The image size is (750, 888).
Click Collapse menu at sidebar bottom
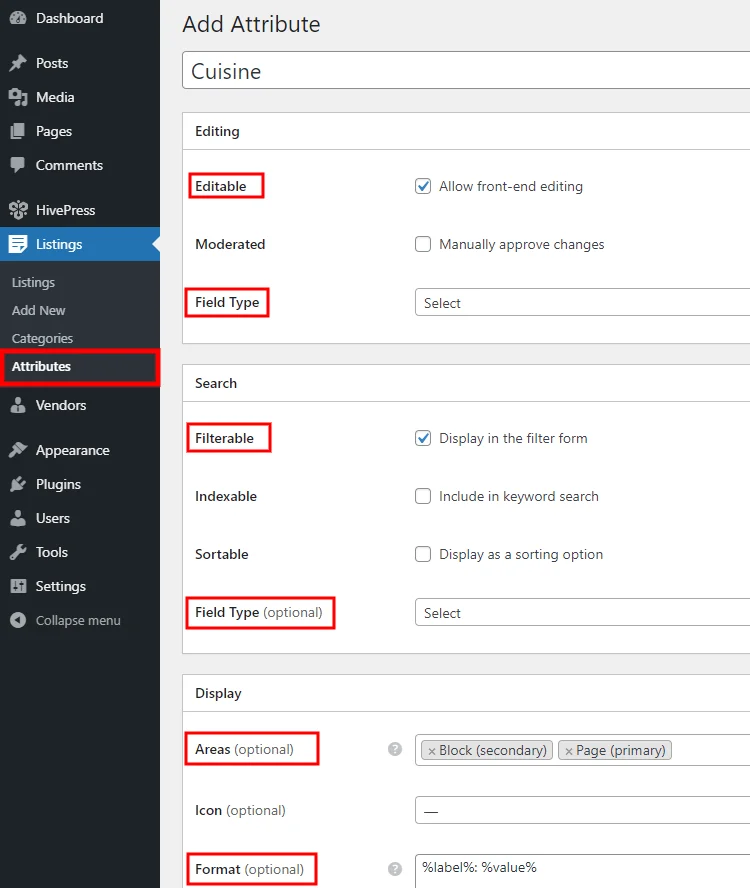(65, 620)
